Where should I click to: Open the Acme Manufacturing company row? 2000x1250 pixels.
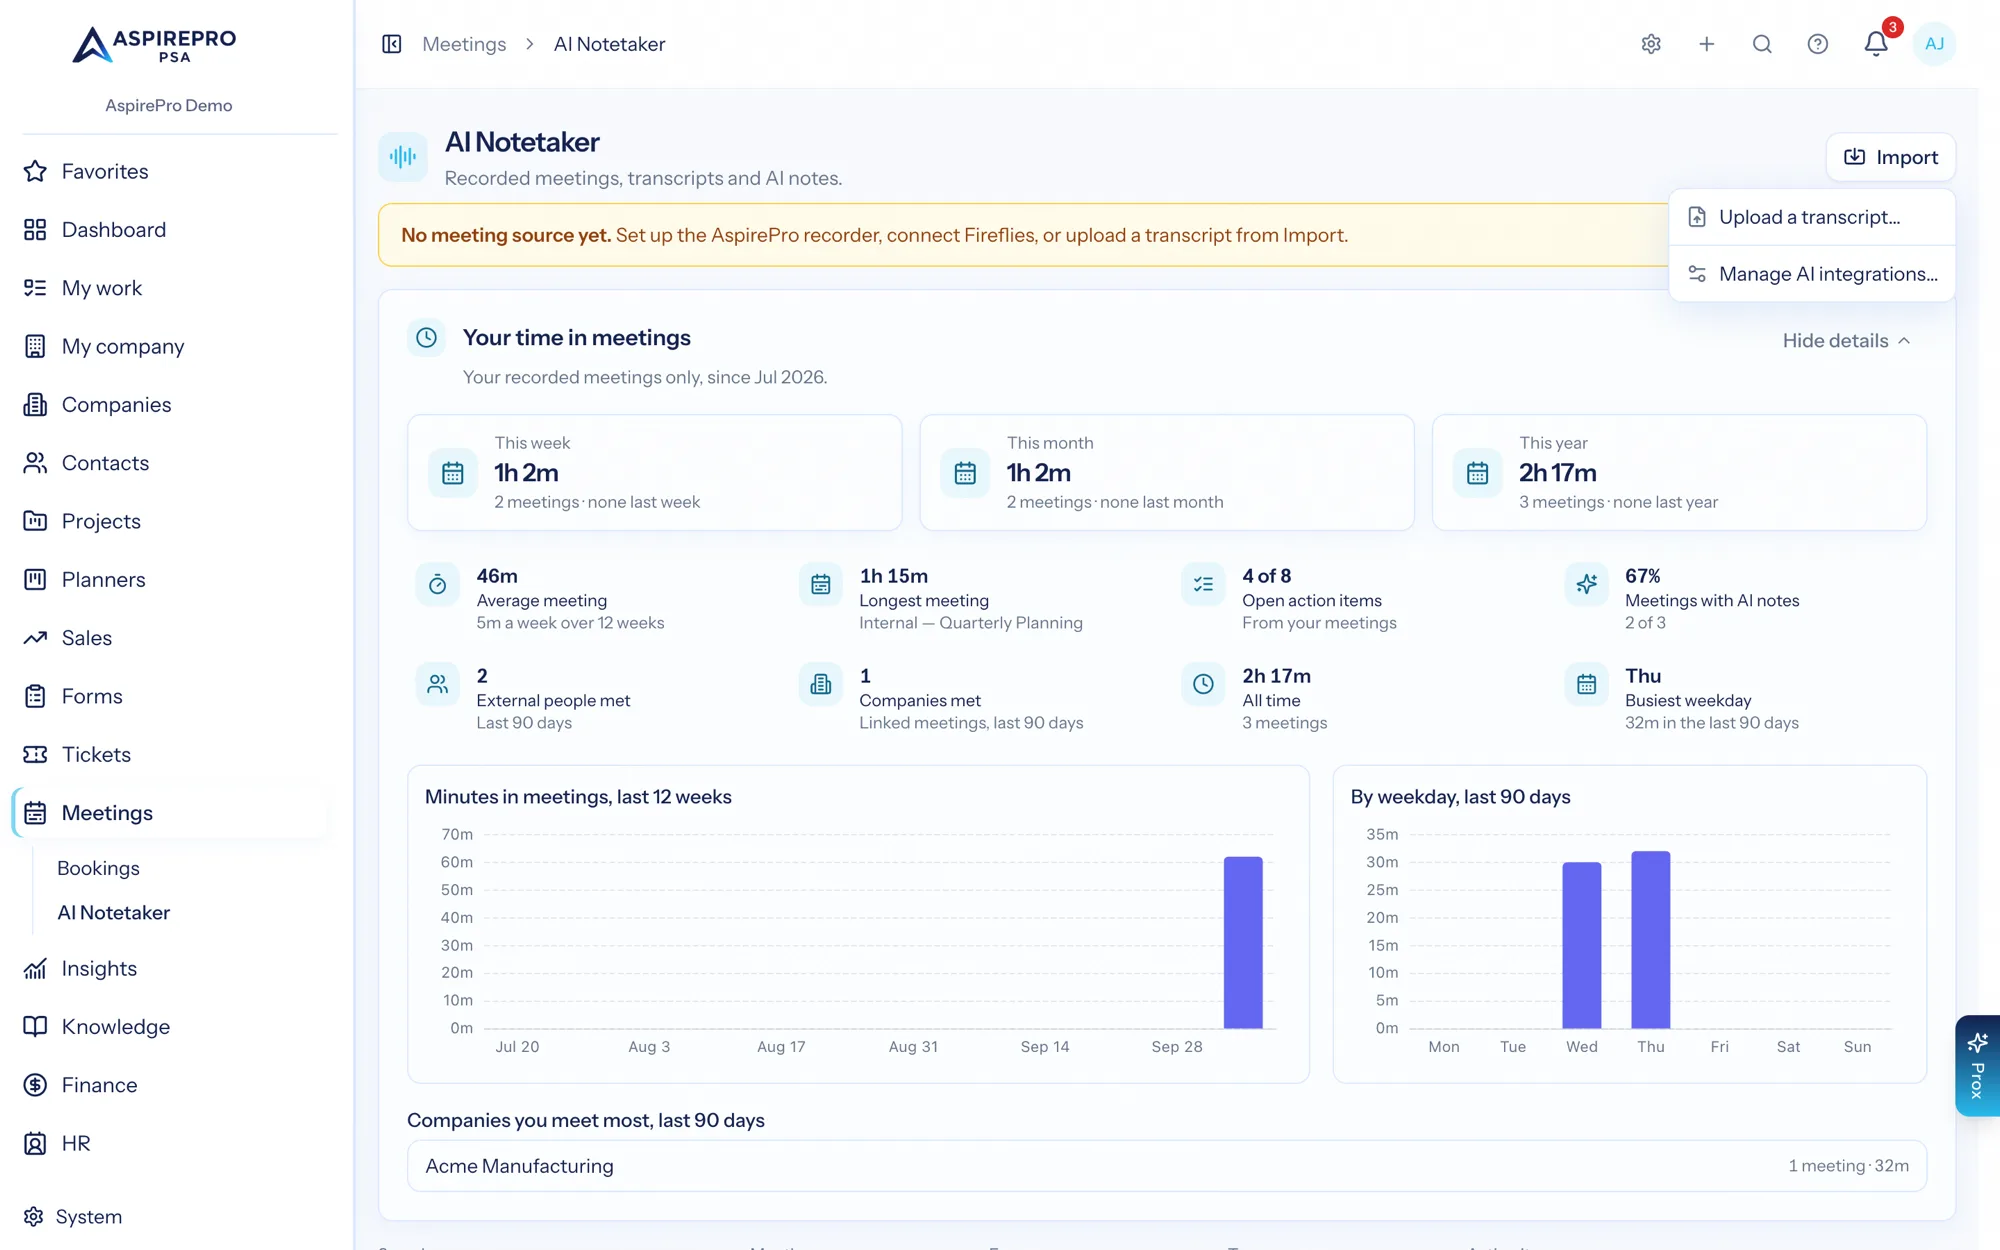point(1167,1166)
